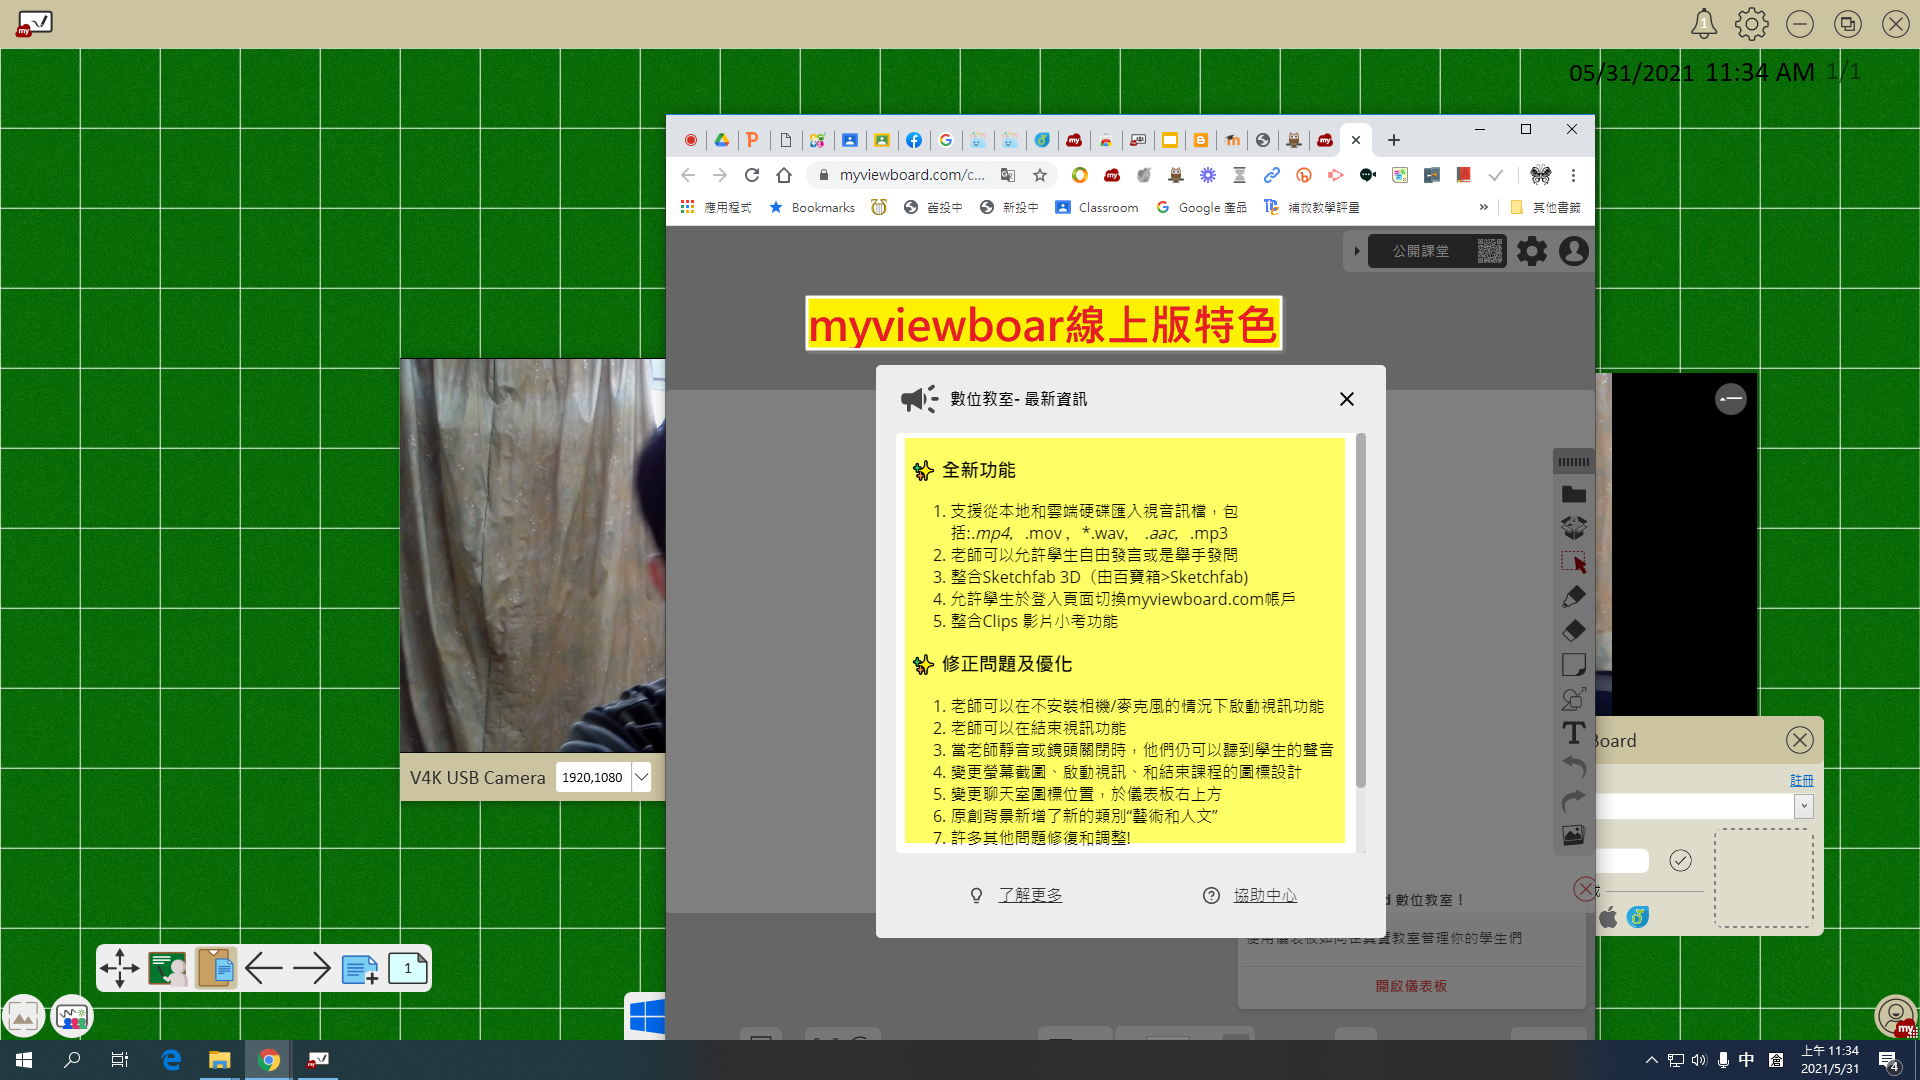
Task: Click the 了解更多 link
Action: 1029,895
